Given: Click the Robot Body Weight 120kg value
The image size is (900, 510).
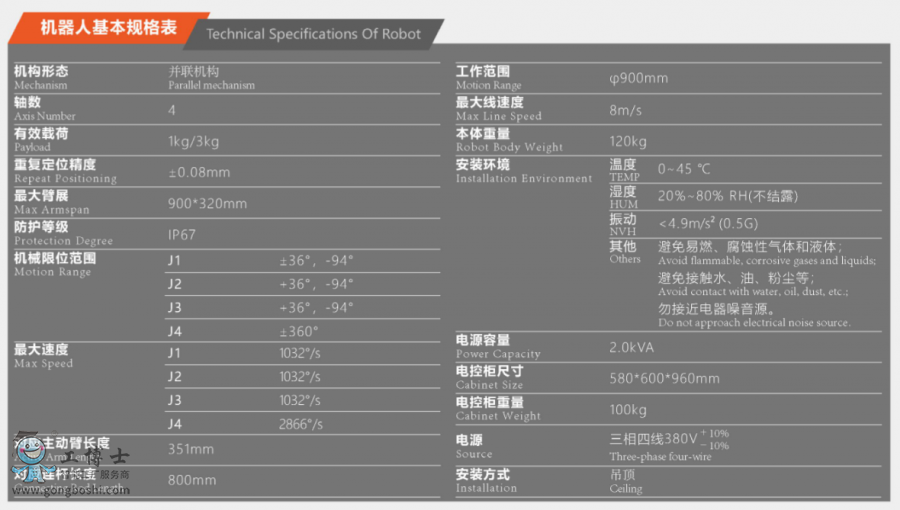Looking at the screenshot, I should coord(628,141).
